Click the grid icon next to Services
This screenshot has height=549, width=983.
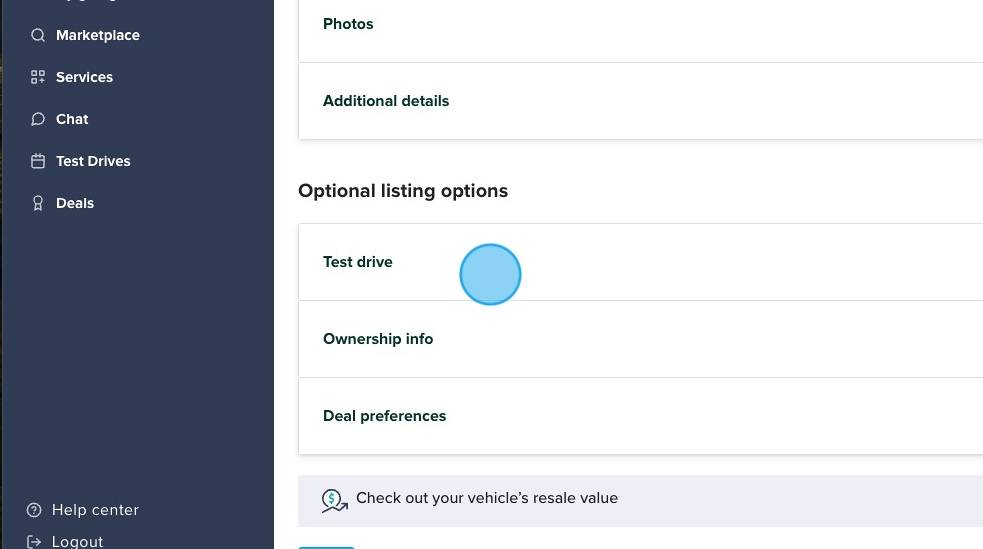[38, 77]
